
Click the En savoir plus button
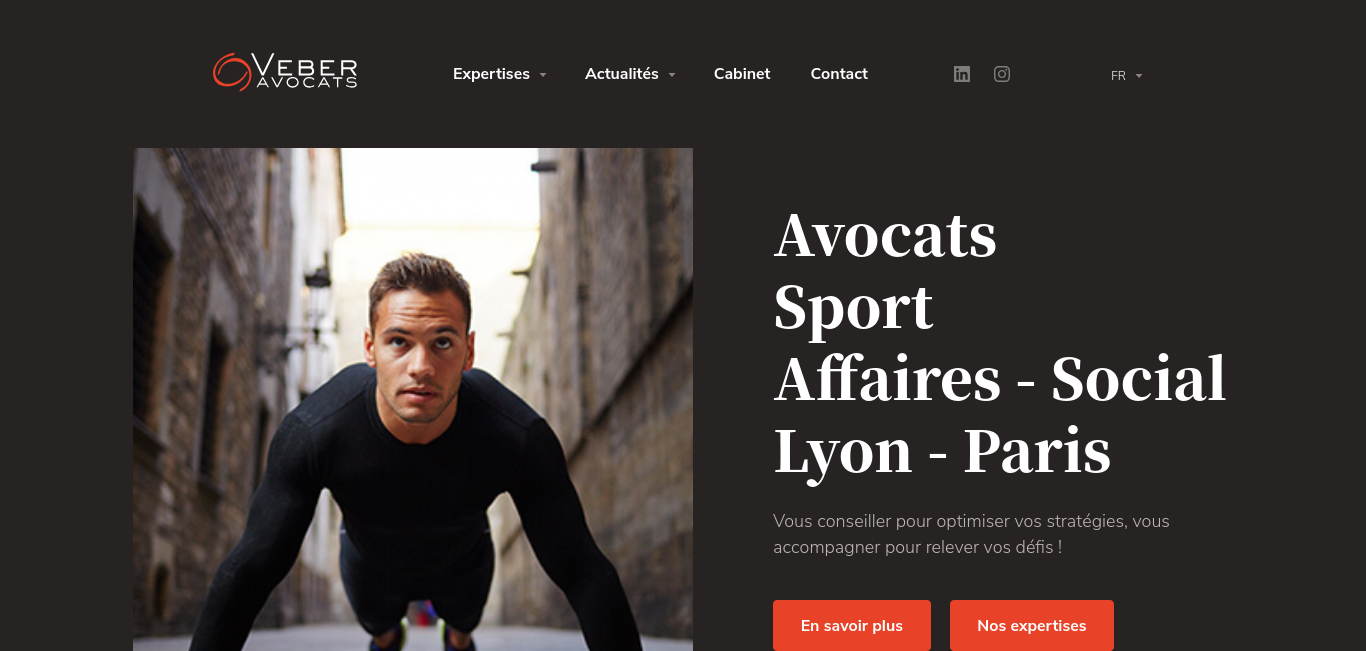coord(852,625)
